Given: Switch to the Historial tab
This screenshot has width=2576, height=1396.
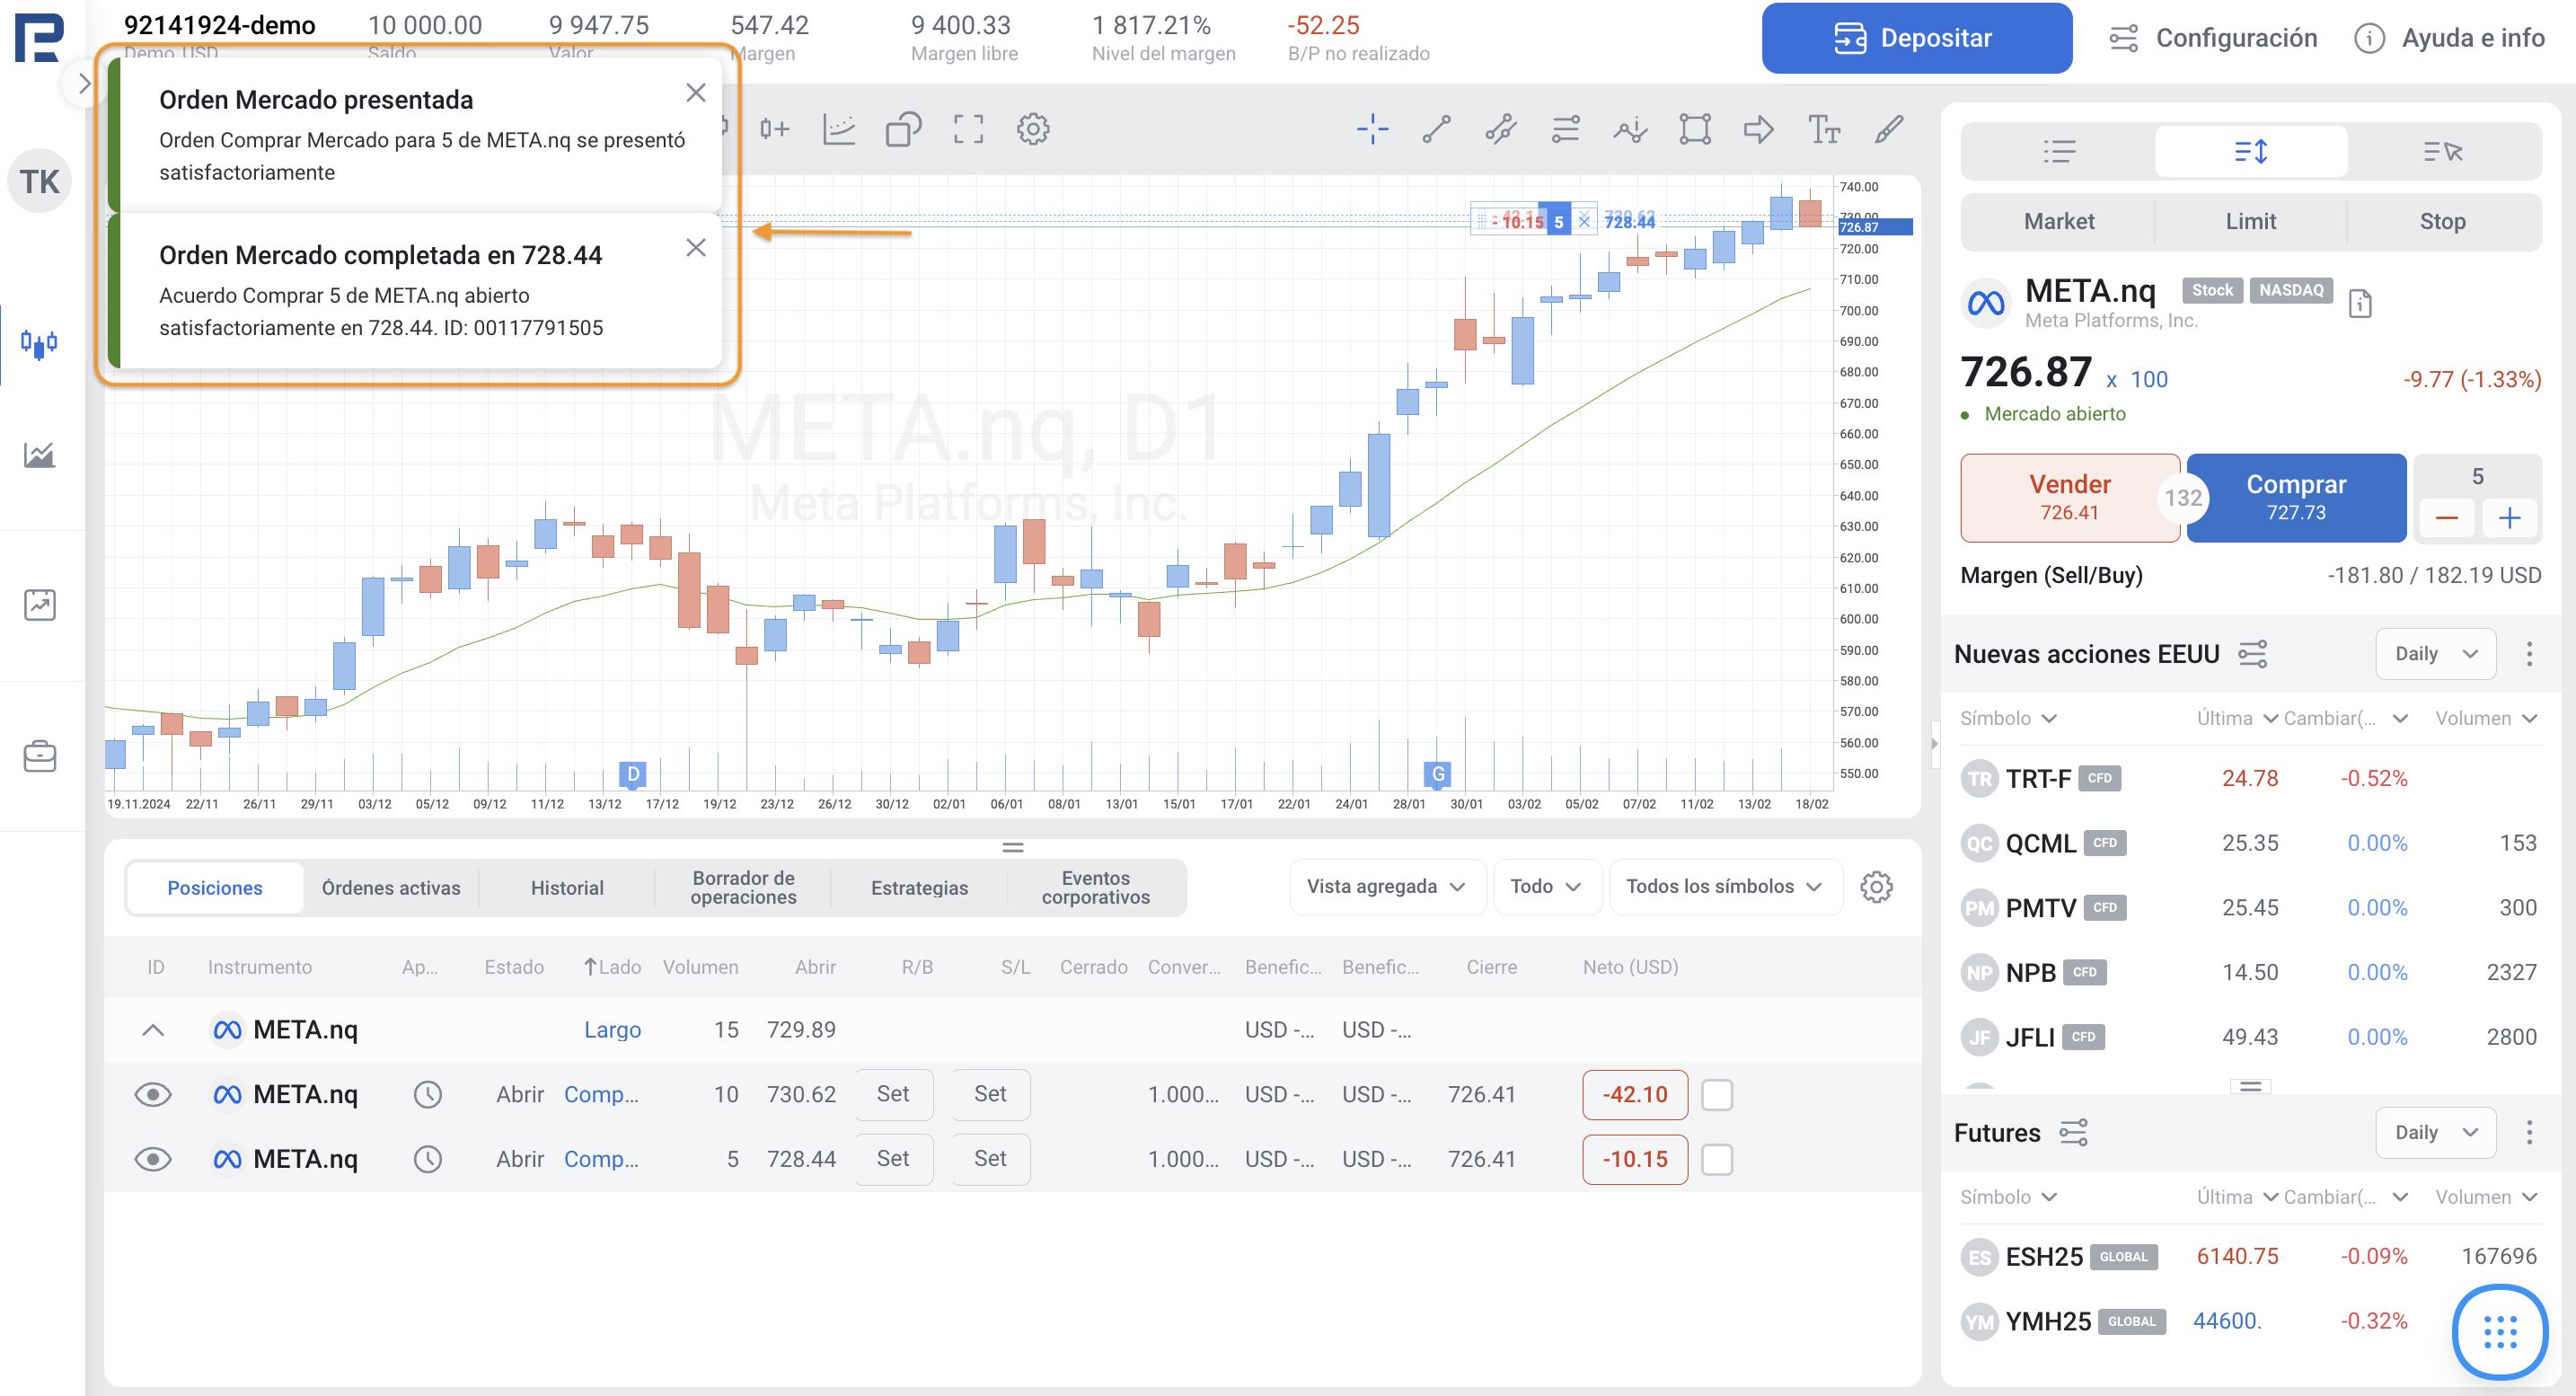Looking at the screenshot, I should [566, 888].
